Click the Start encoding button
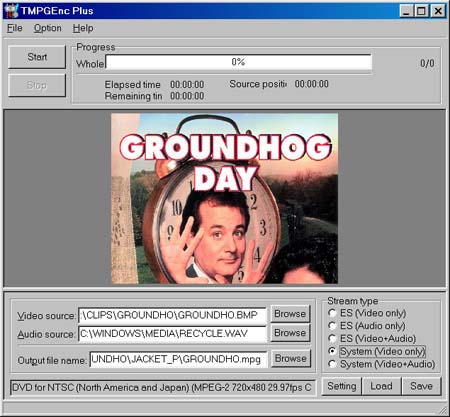This screenshot has width=450, height=417. [x=37, y=57]
